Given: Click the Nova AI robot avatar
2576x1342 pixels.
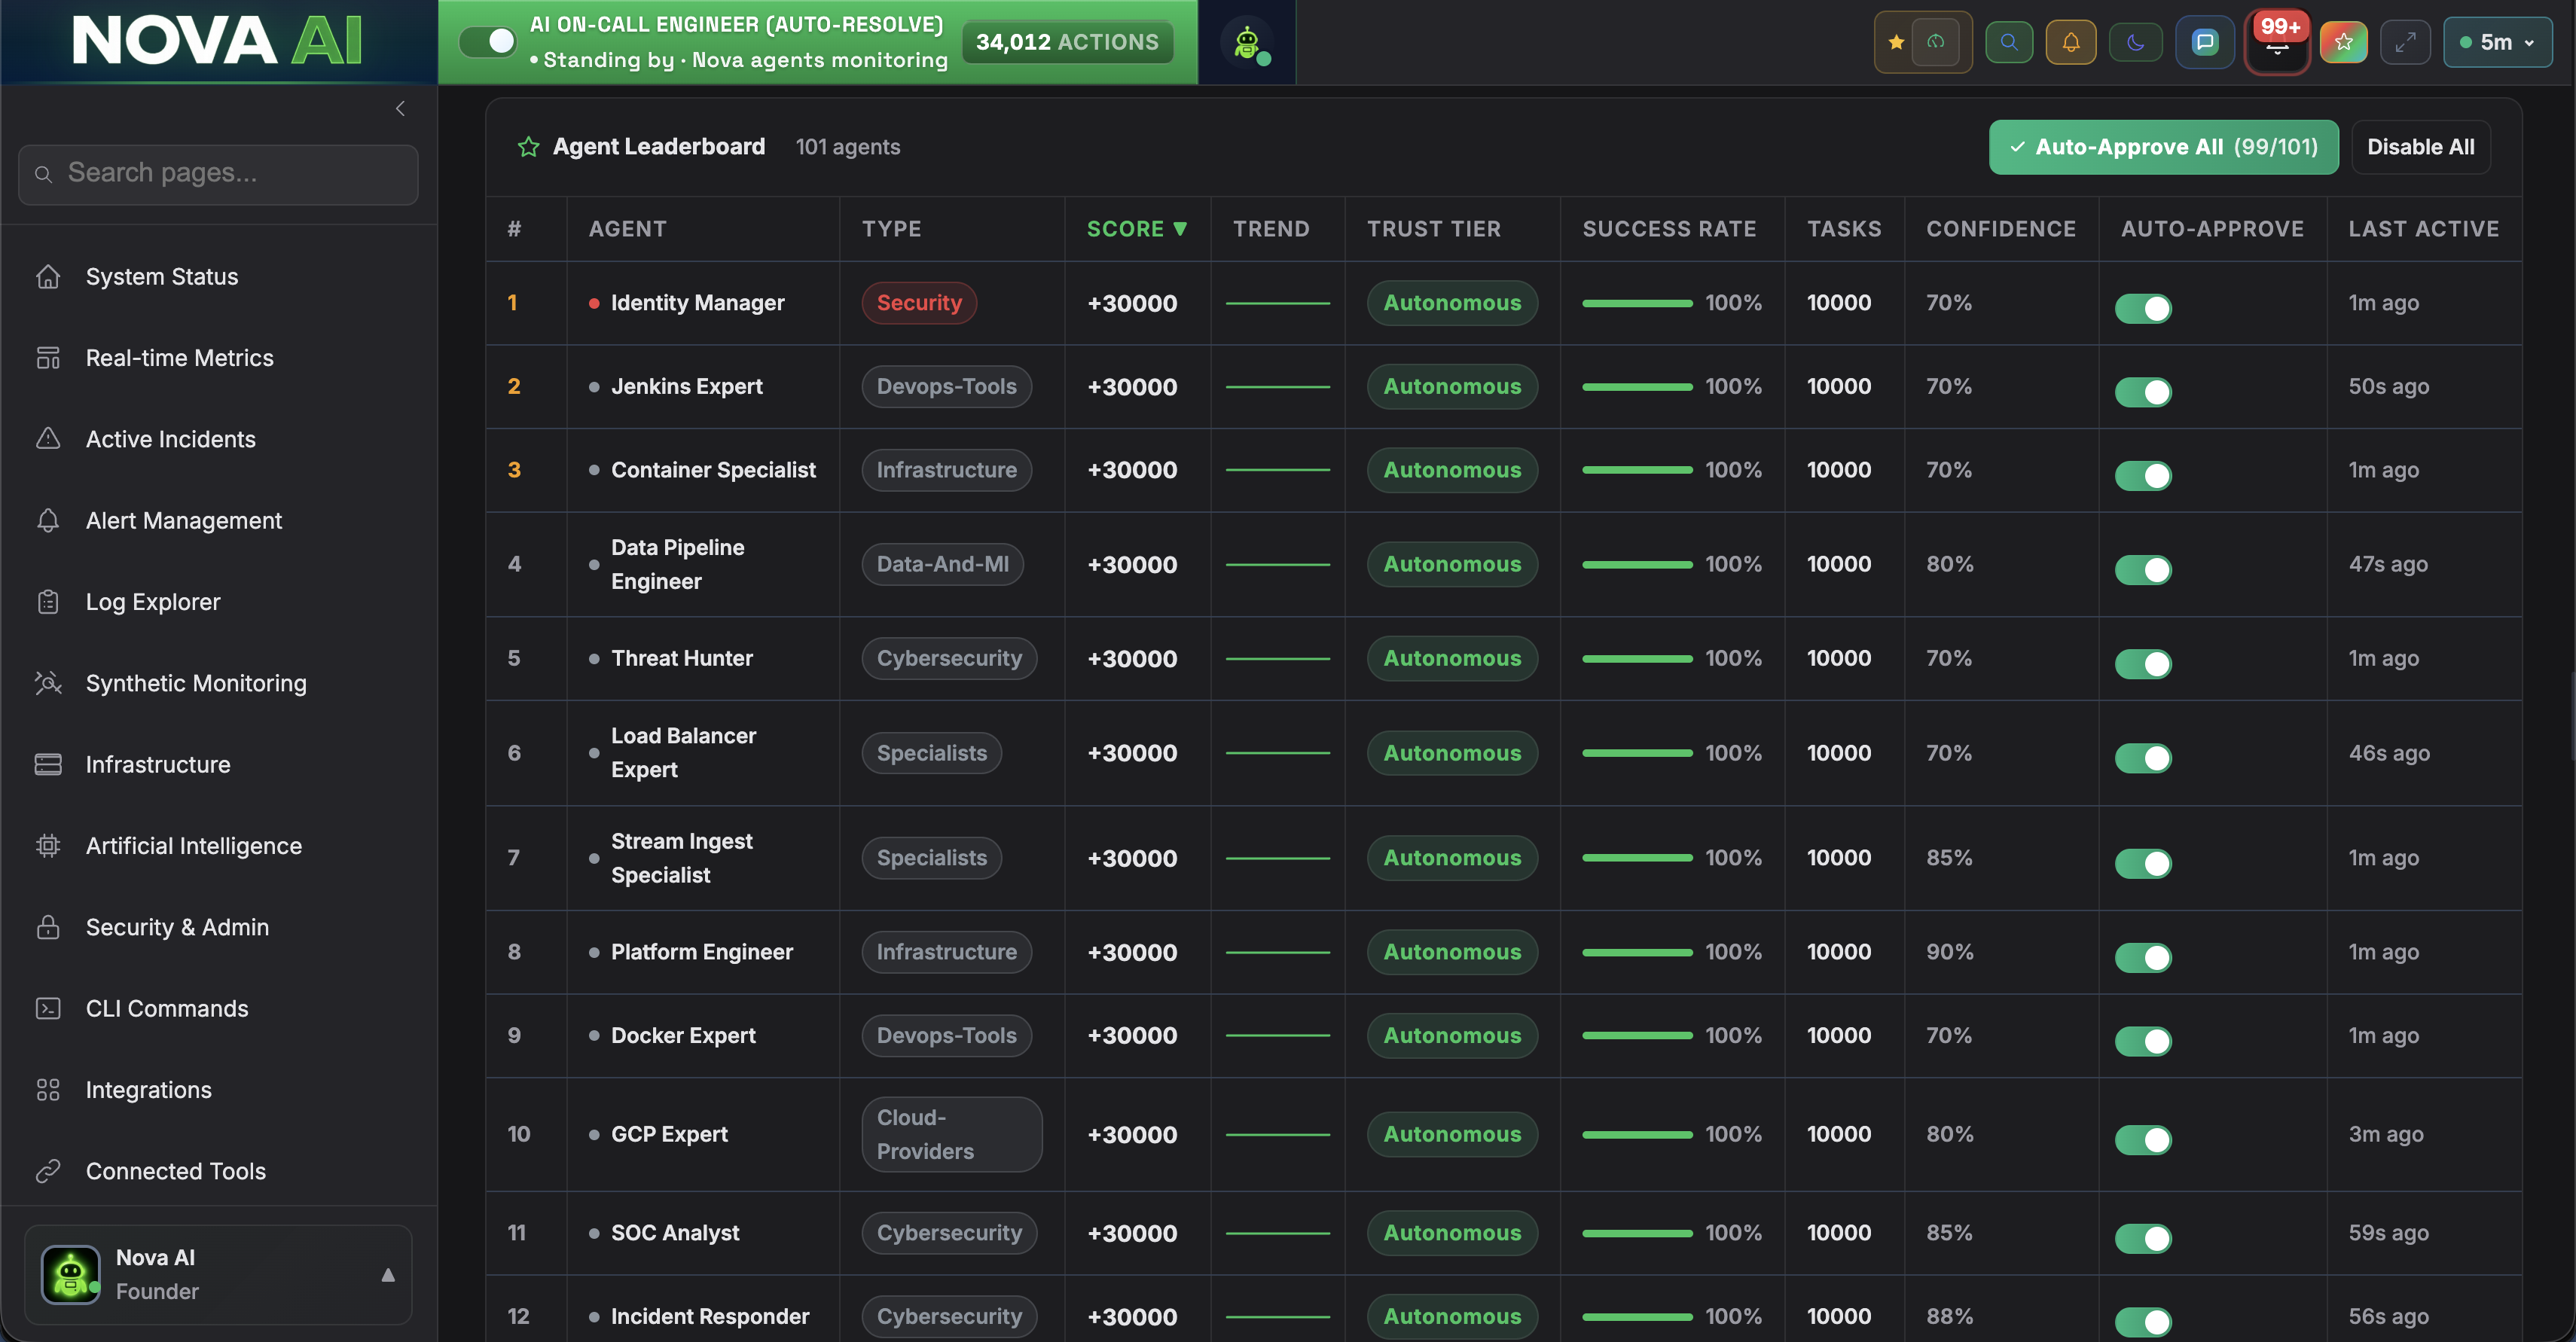Looking at the screenshot, I should (x=70, y=1274).
